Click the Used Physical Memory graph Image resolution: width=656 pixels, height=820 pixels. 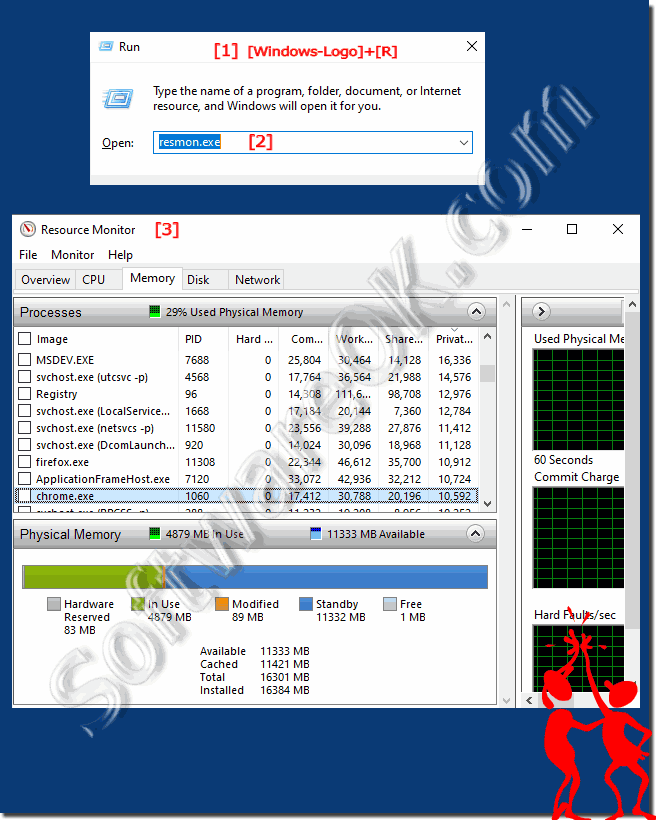(x=578, y=400)
